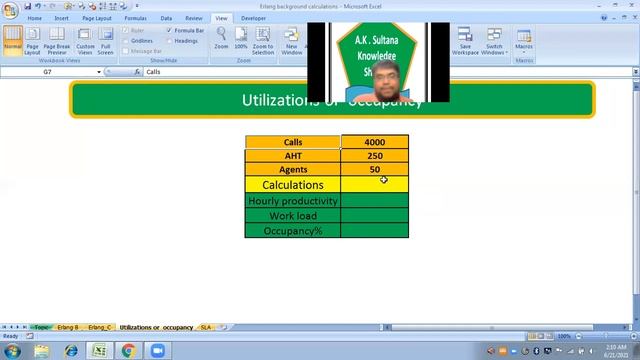The height and width of the screenshot is (360, 640).
Task: Click Bluetooth icon in system tray
Action: (536, 351)
